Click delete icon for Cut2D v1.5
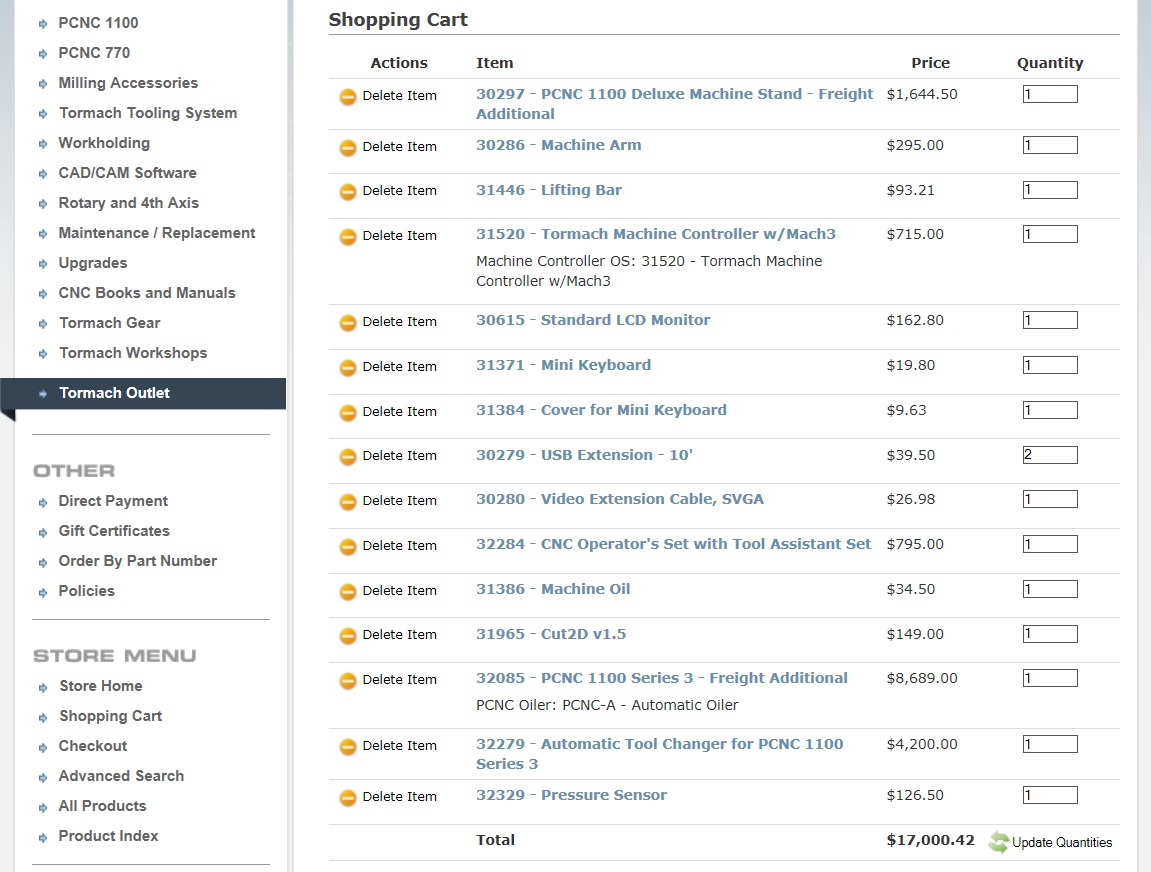 click(348, 636)
